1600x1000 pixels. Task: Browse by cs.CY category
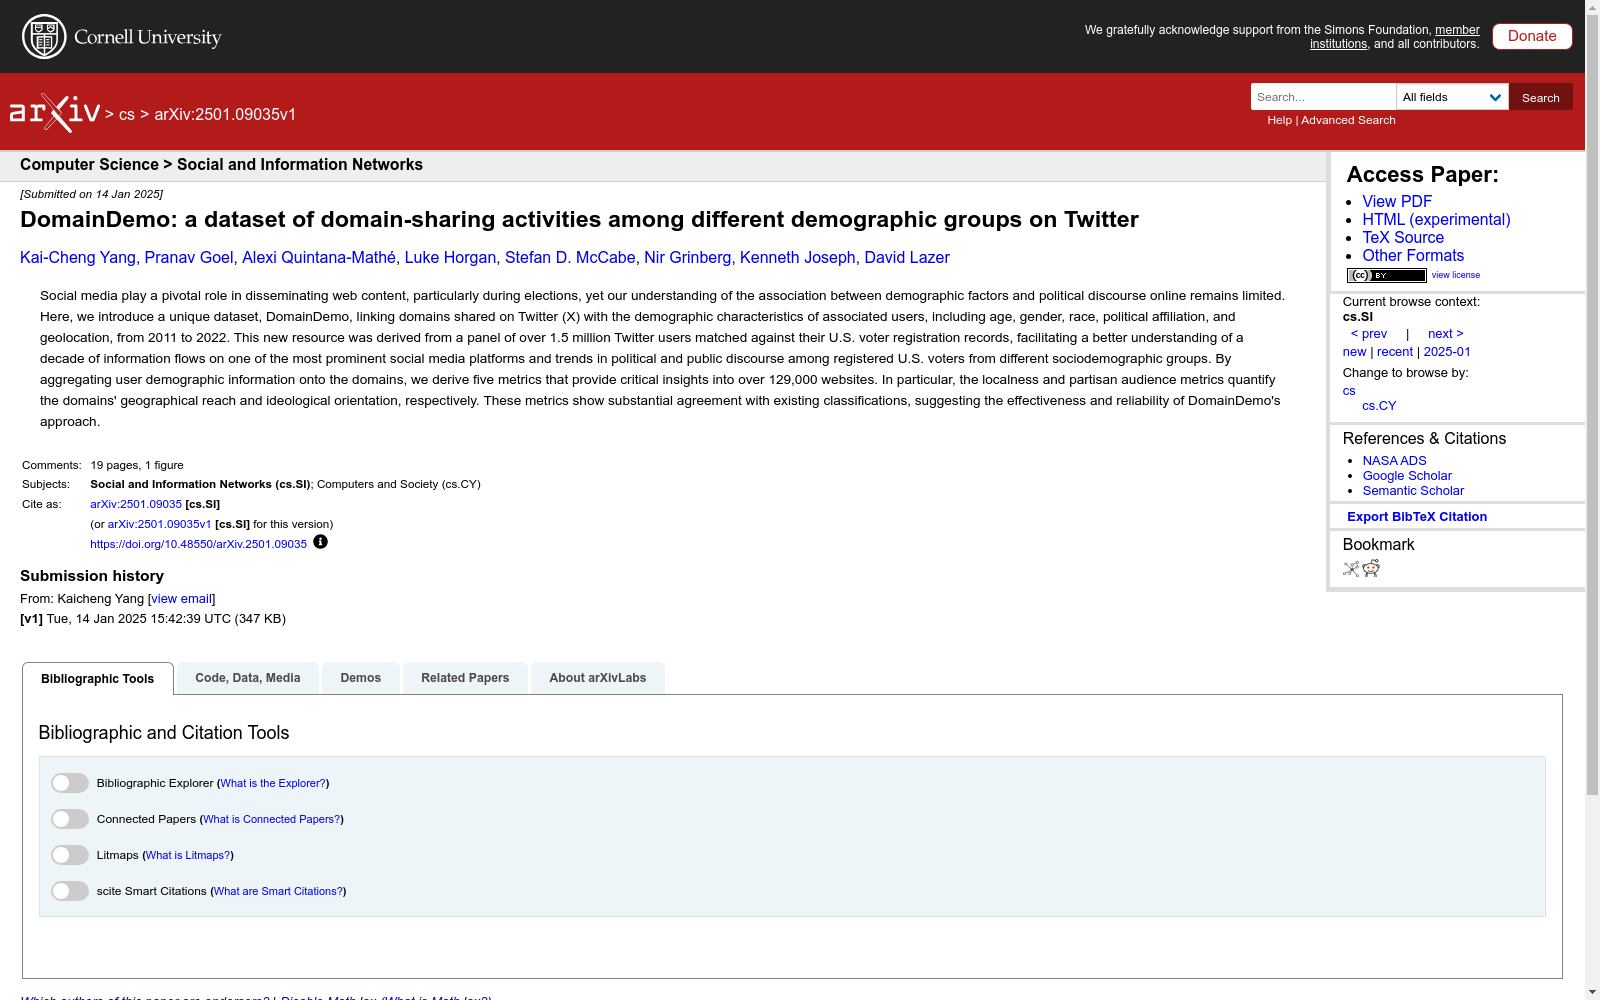click(1379, 406)
